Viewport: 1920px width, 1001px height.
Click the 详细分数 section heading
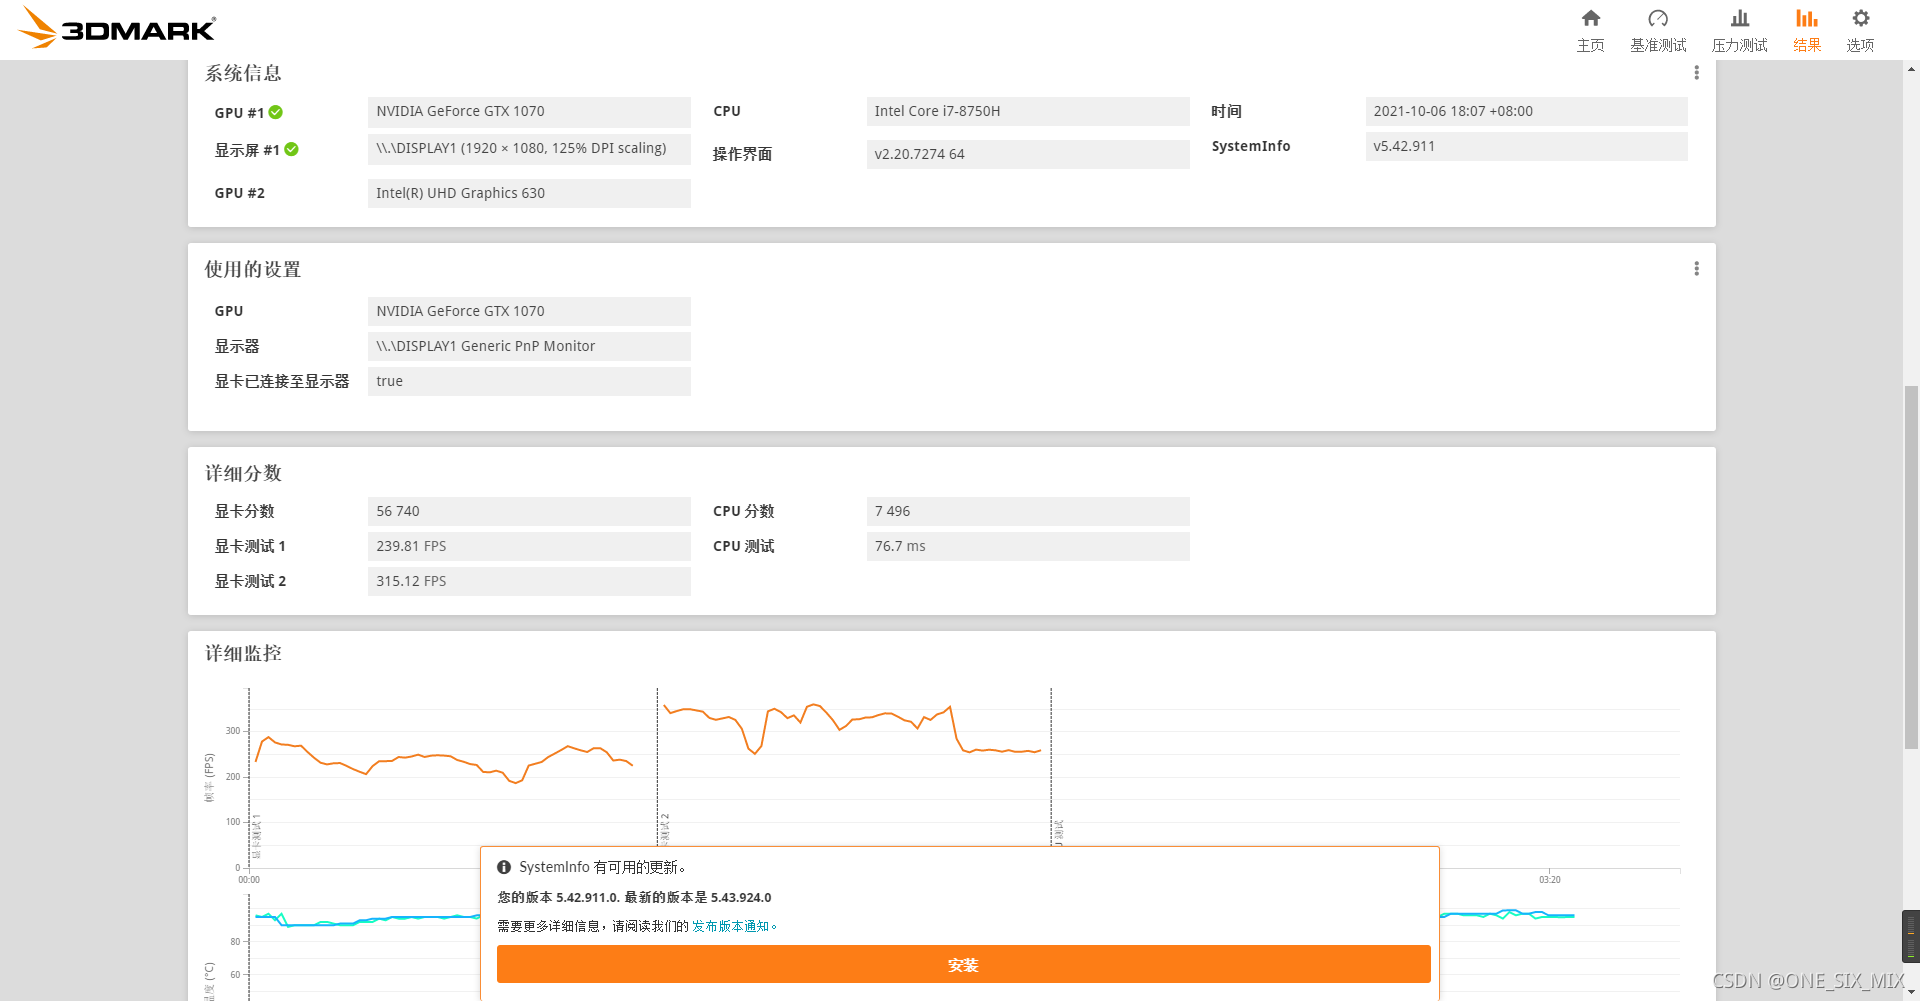243,473
